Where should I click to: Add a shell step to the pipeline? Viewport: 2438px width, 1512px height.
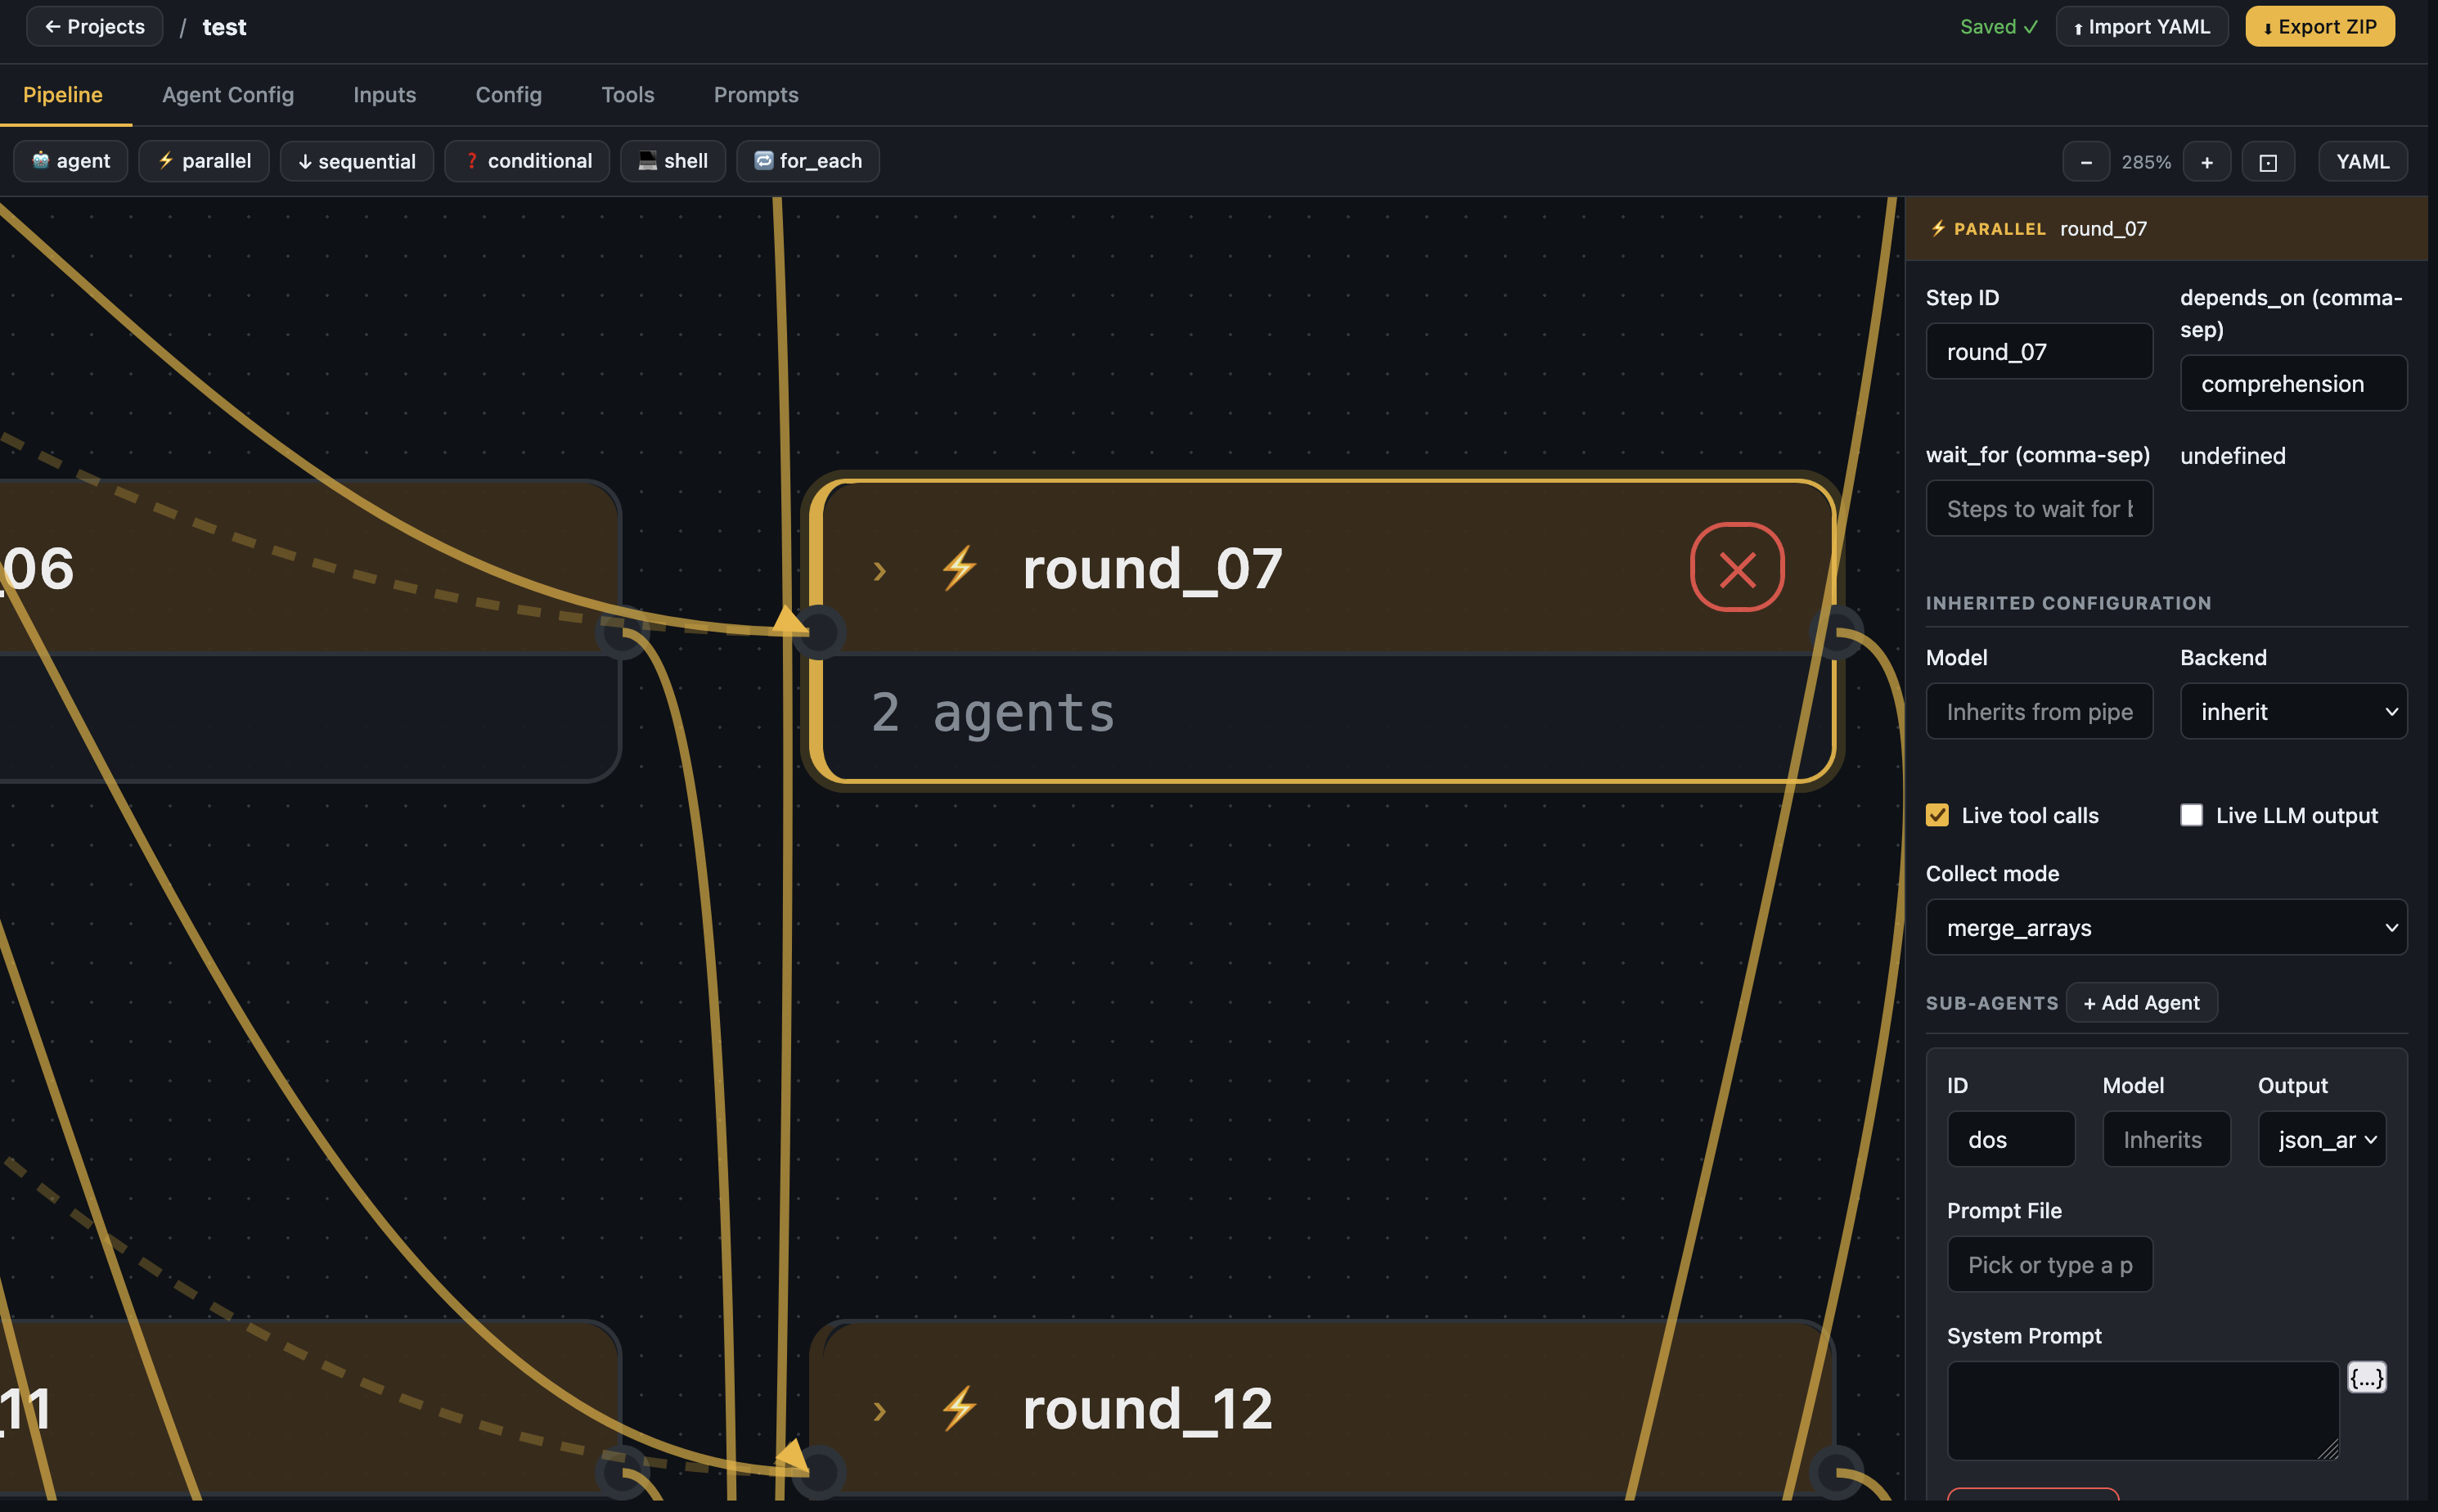(672, 161)
